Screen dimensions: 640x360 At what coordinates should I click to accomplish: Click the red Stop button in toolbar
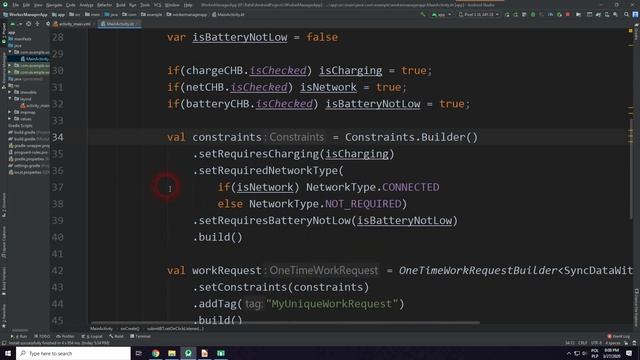tap(568, 14)
